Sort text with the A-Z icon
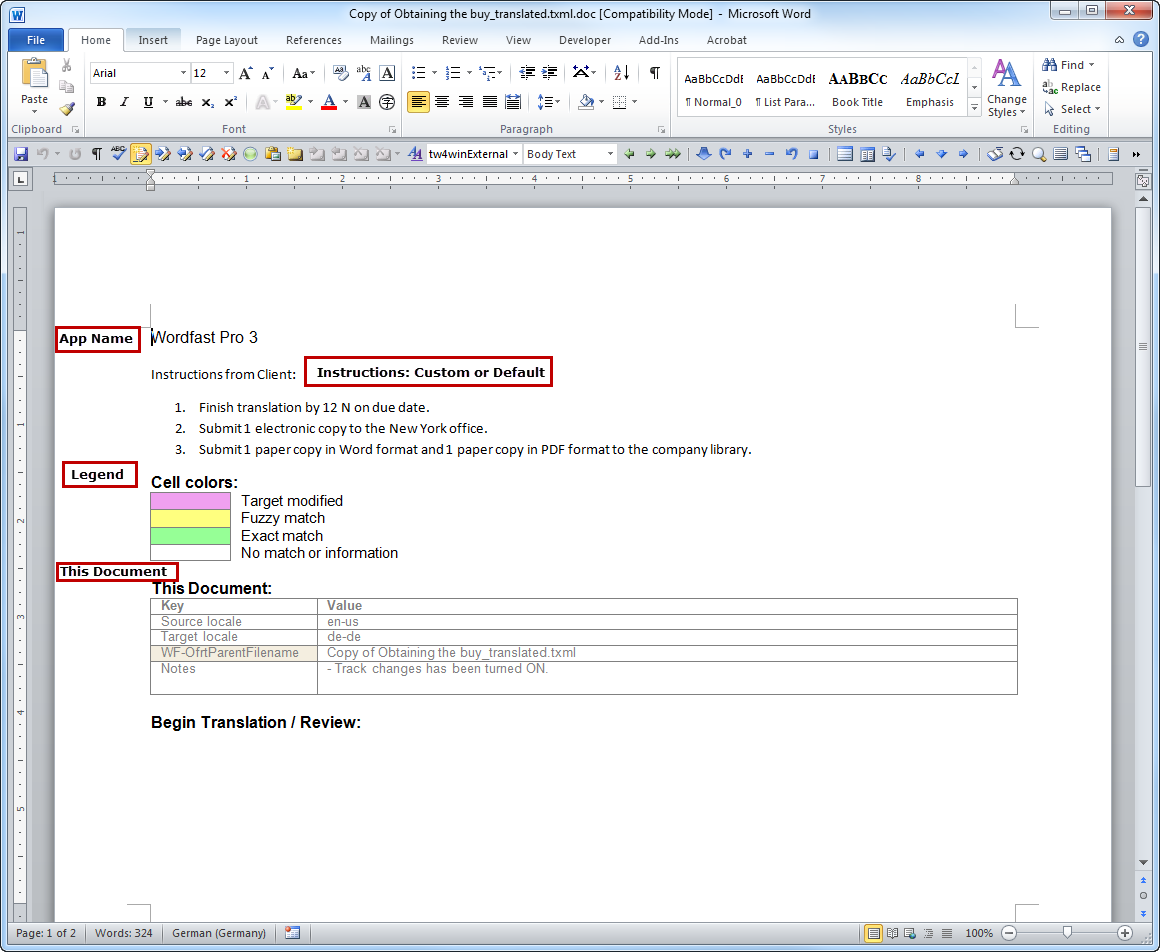The width and height of the screenshot is (1160, 952). pyautogui.click(x=621, y=72)
